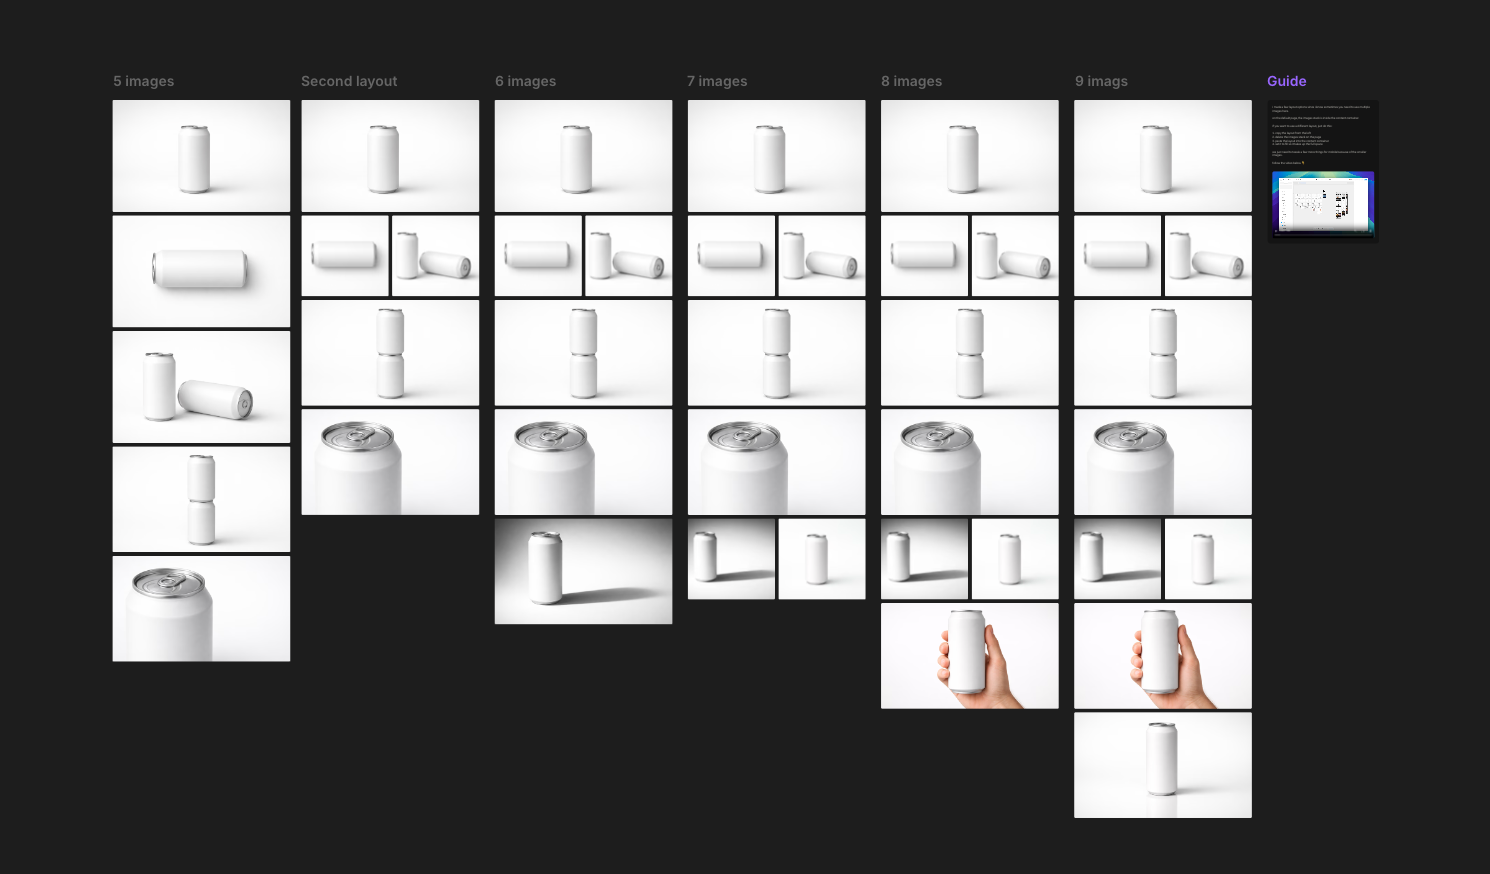Open the purple Guide heading

pyautogui.click(x=1286, y=81)
